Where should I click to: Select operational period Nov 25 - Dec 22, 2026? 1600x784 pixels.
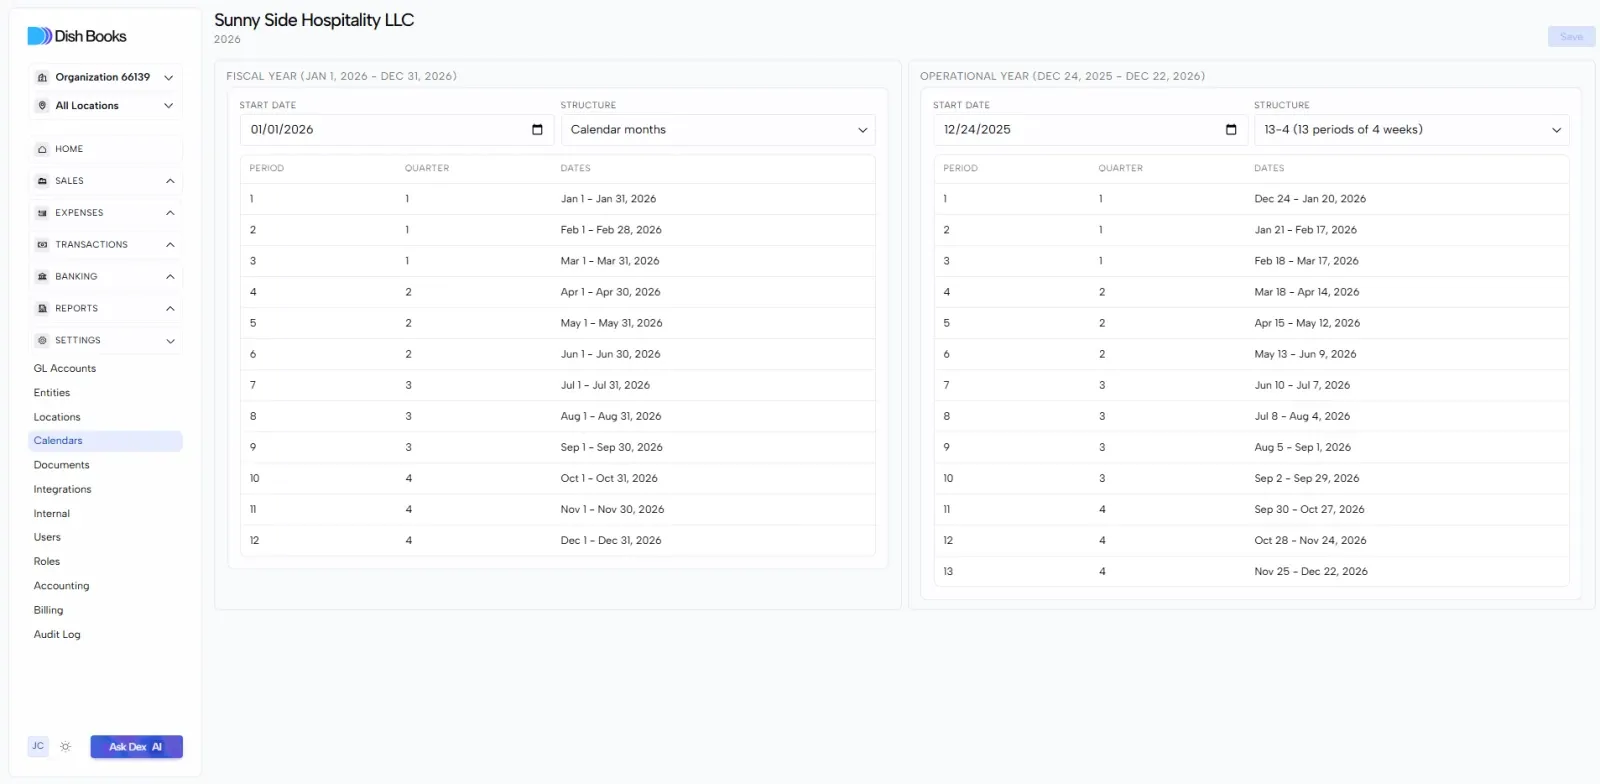1251,572
